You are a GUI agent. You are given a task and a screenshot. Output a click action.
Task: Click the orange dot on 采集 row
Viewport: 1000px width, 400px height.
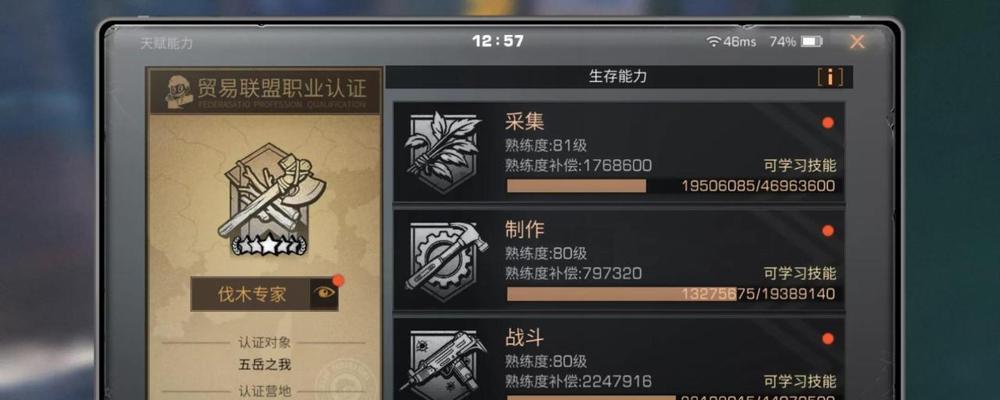pos(828,122)
